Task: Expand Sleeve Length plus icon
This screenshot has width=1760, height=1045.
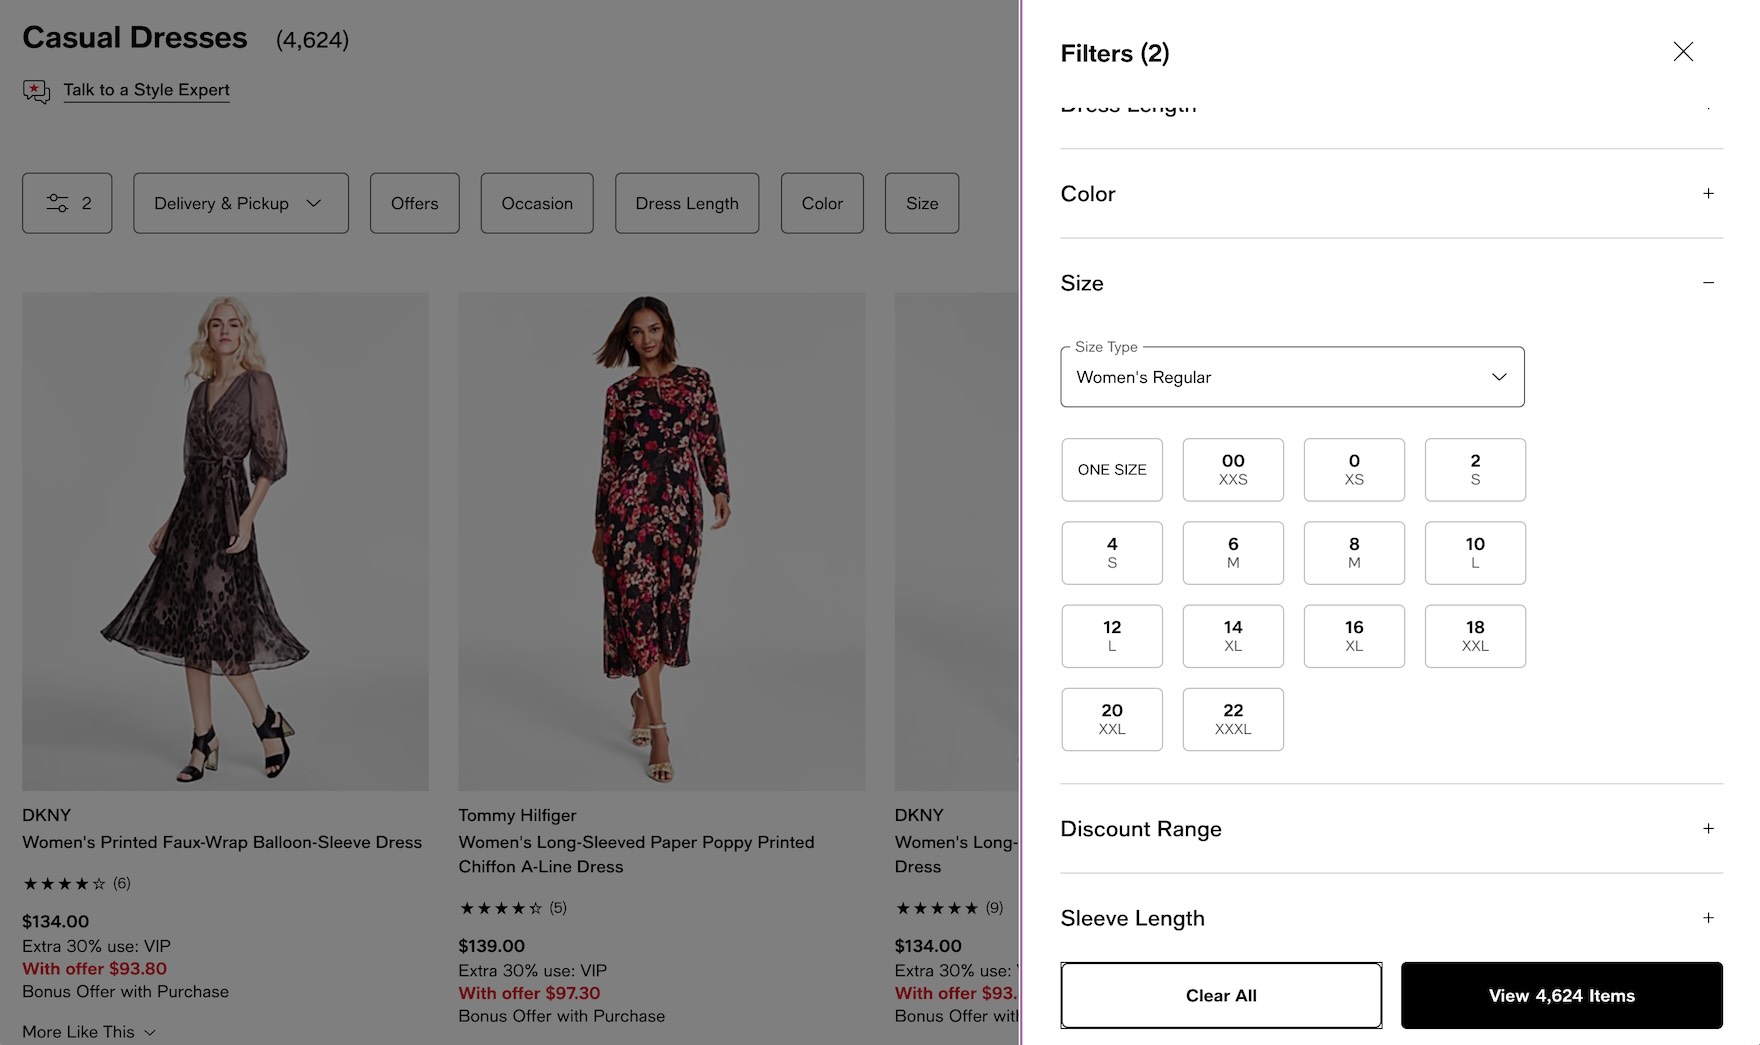Action: [1708, 917]
